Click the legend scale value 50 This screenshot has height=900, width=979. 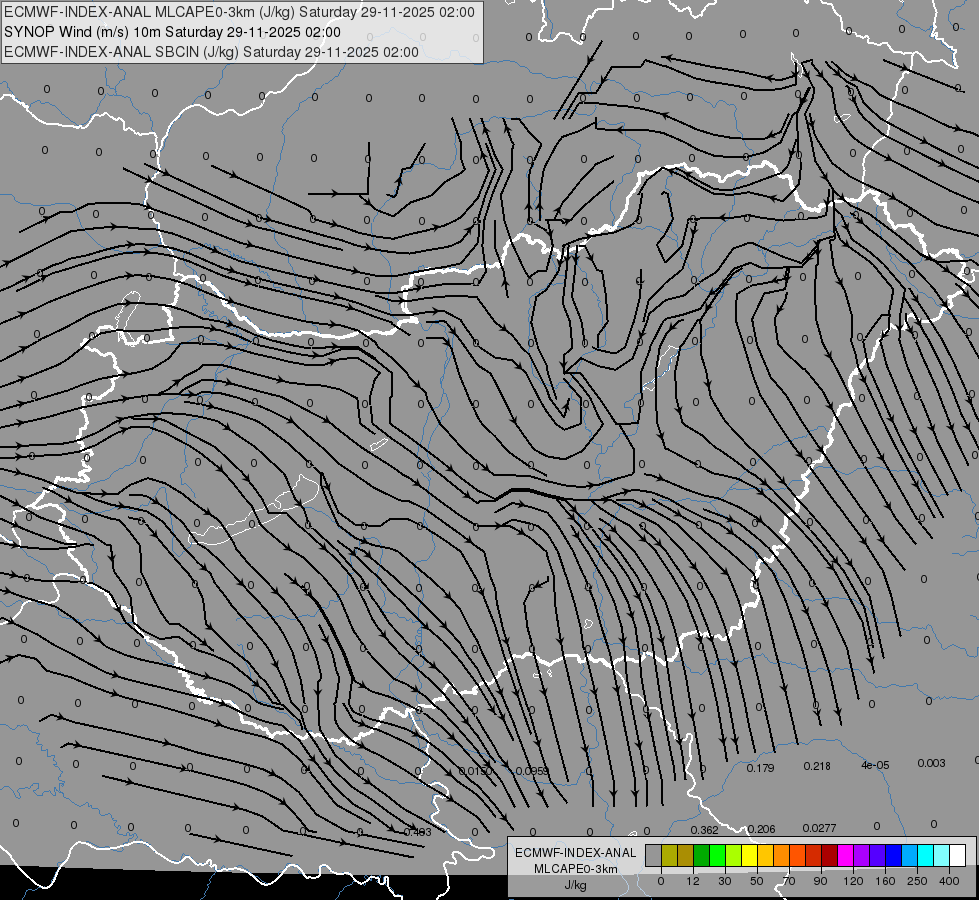pos(757,881)
